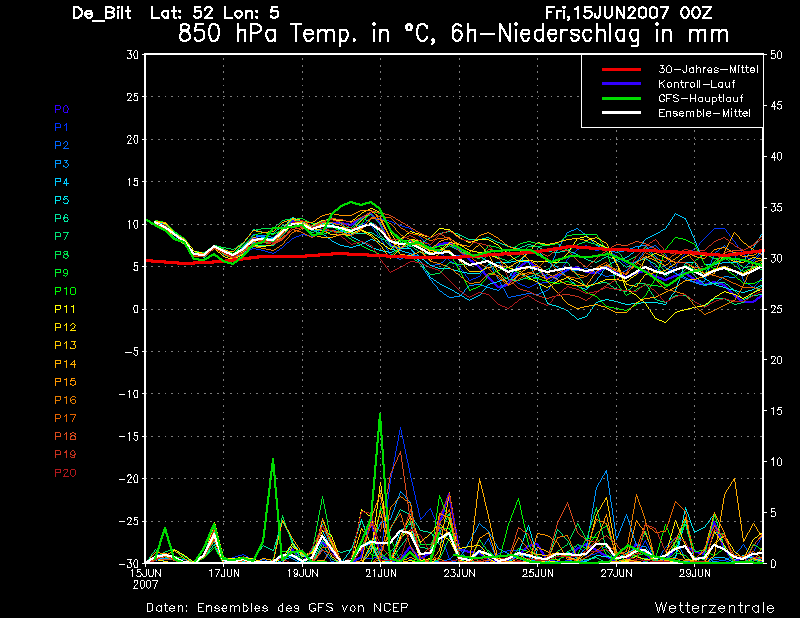Click the 25JUN x-axis label

coord(538,573)
